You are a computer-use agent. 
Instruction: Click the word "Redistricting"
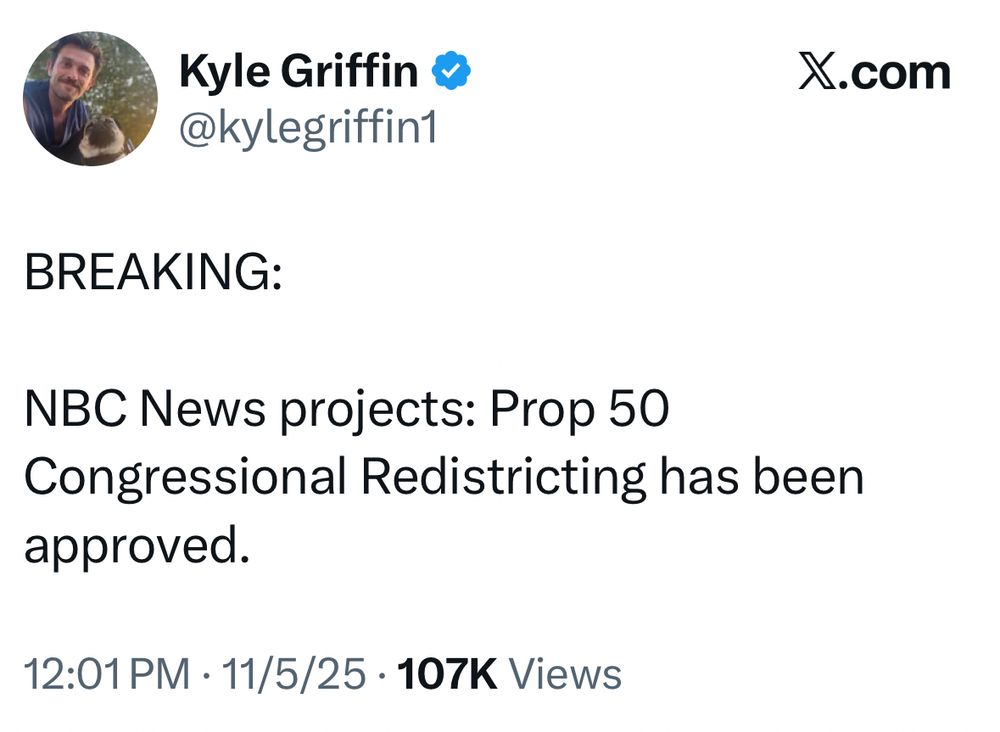point(504,478)
